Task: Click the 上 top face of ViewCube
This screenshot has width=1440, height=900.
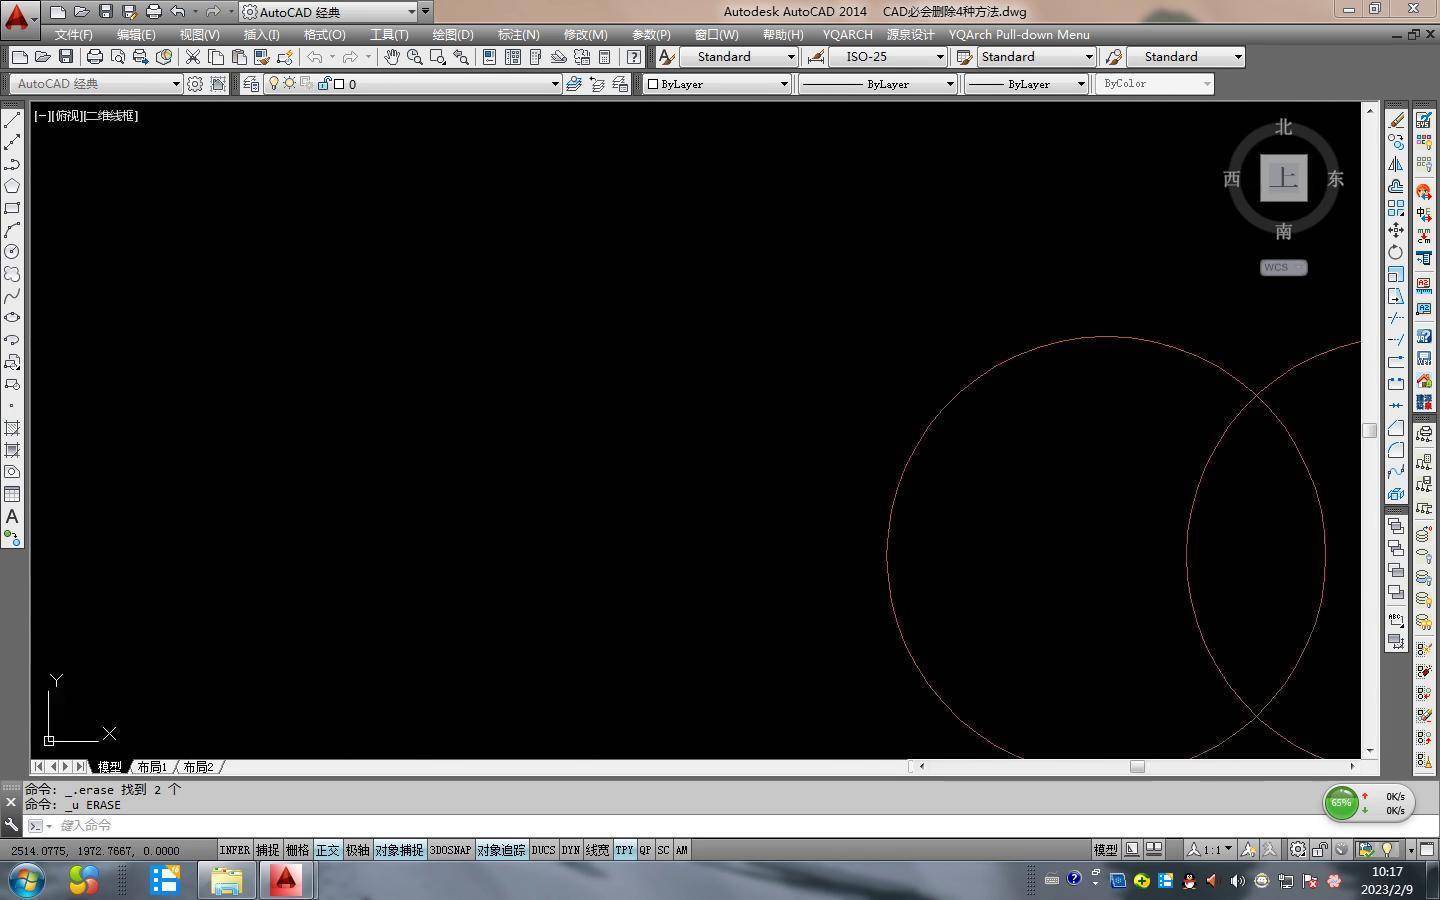Action: coord(1283,179)
